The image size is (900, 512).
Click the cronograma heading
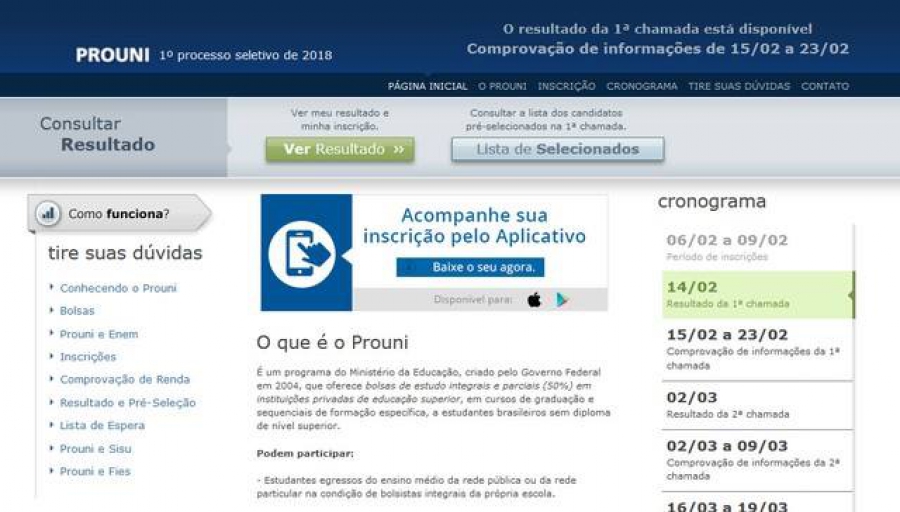pyautogui.click(x=712, y=201)
